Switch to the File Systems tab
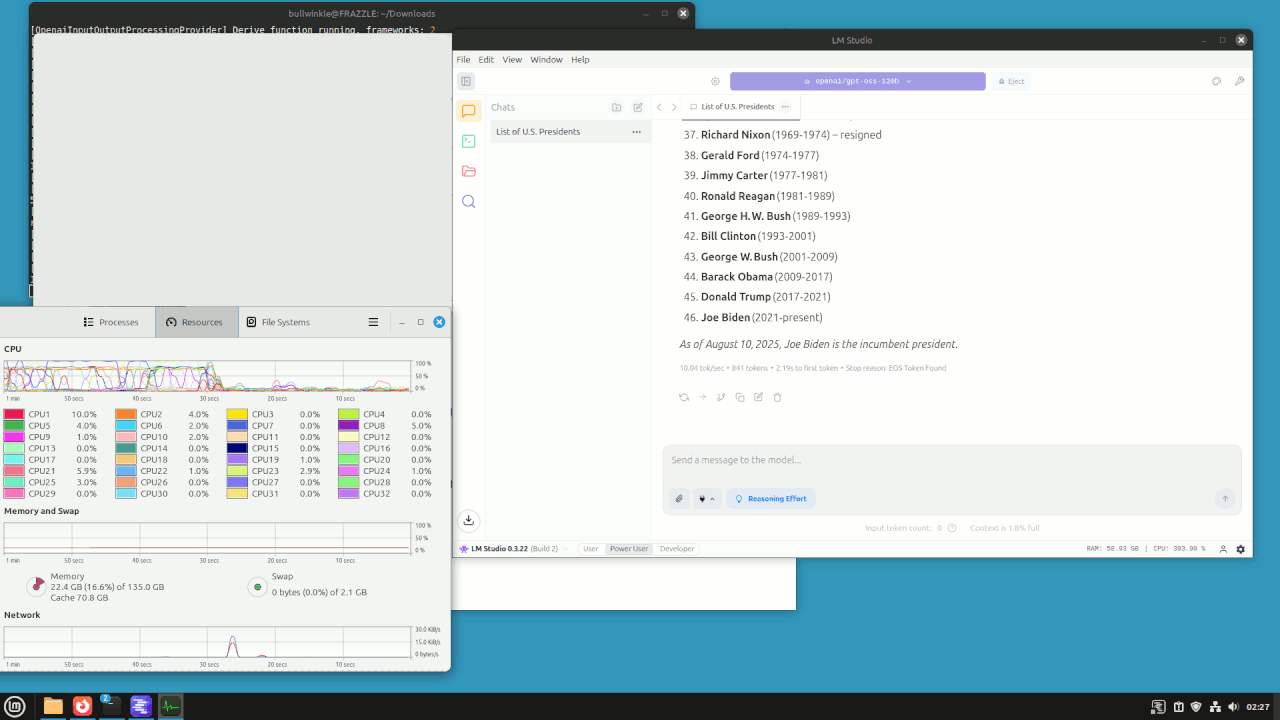The image size is (1280, 720). click(x=279, y=322)
